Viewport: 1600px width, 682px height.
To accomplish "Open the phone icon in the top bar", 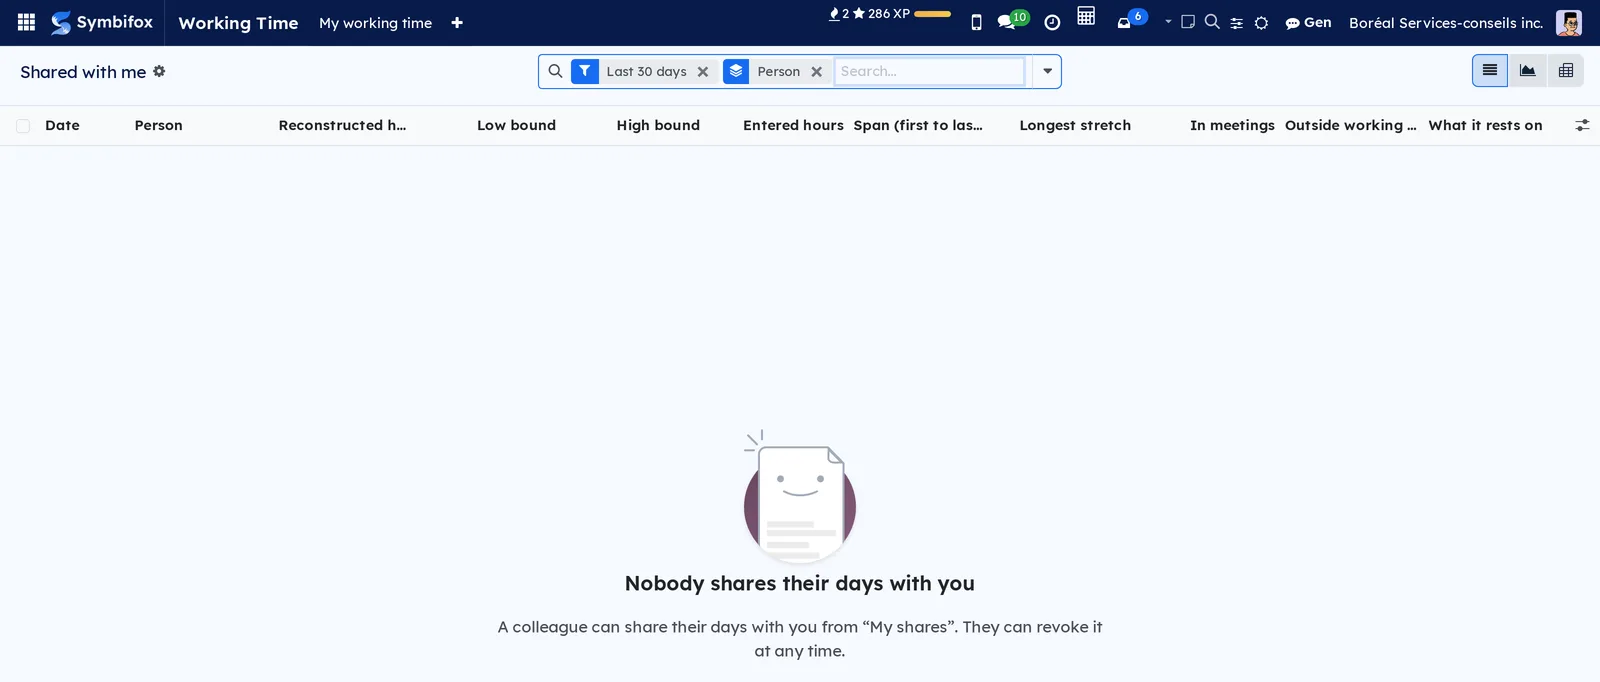I will (977, 22).
